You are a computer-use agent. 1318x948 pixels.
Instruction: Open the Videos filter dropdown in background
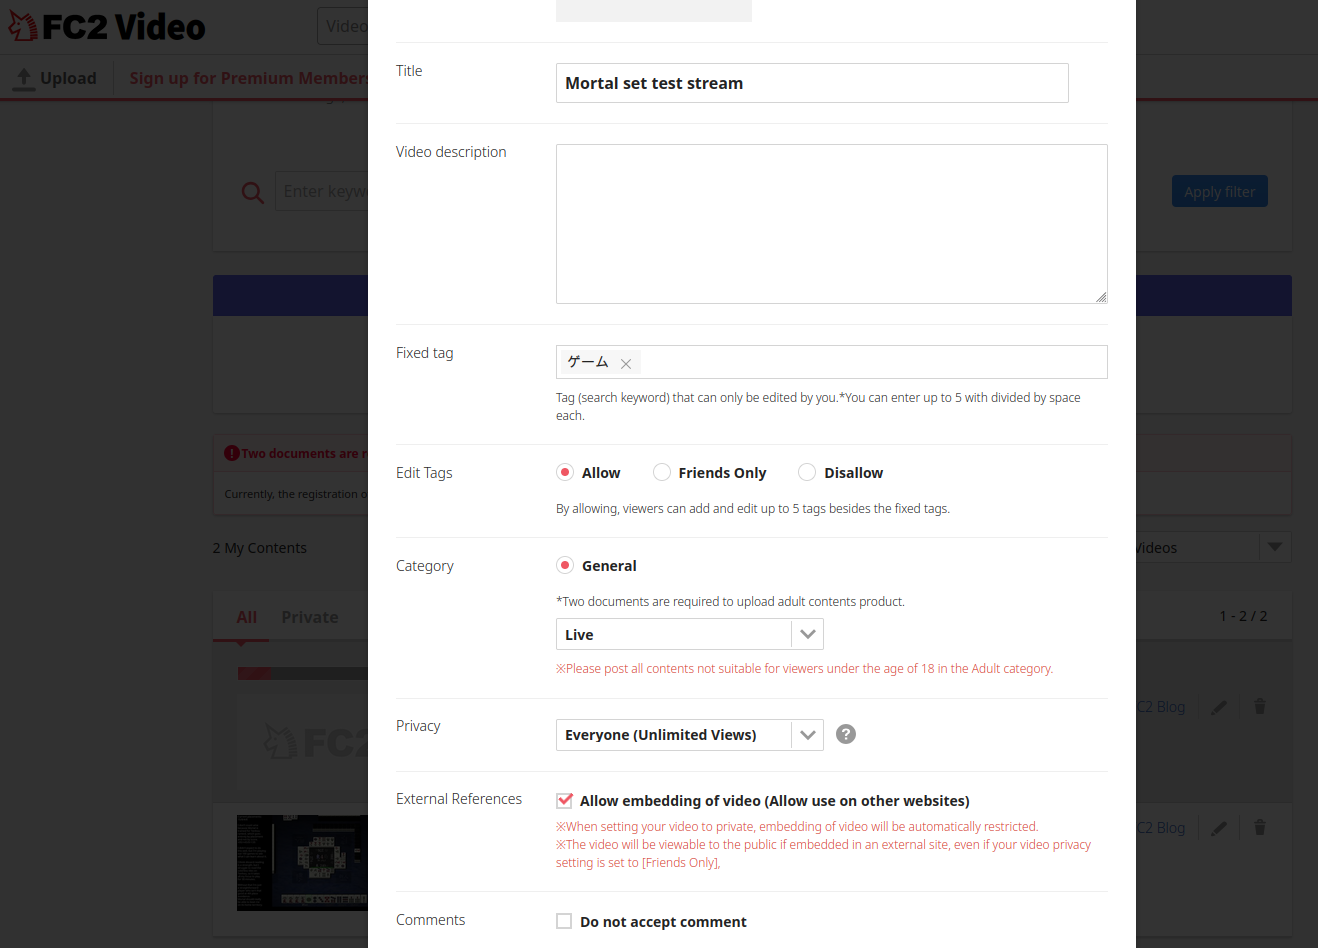pyautogui.click(x=1214, y=547)
